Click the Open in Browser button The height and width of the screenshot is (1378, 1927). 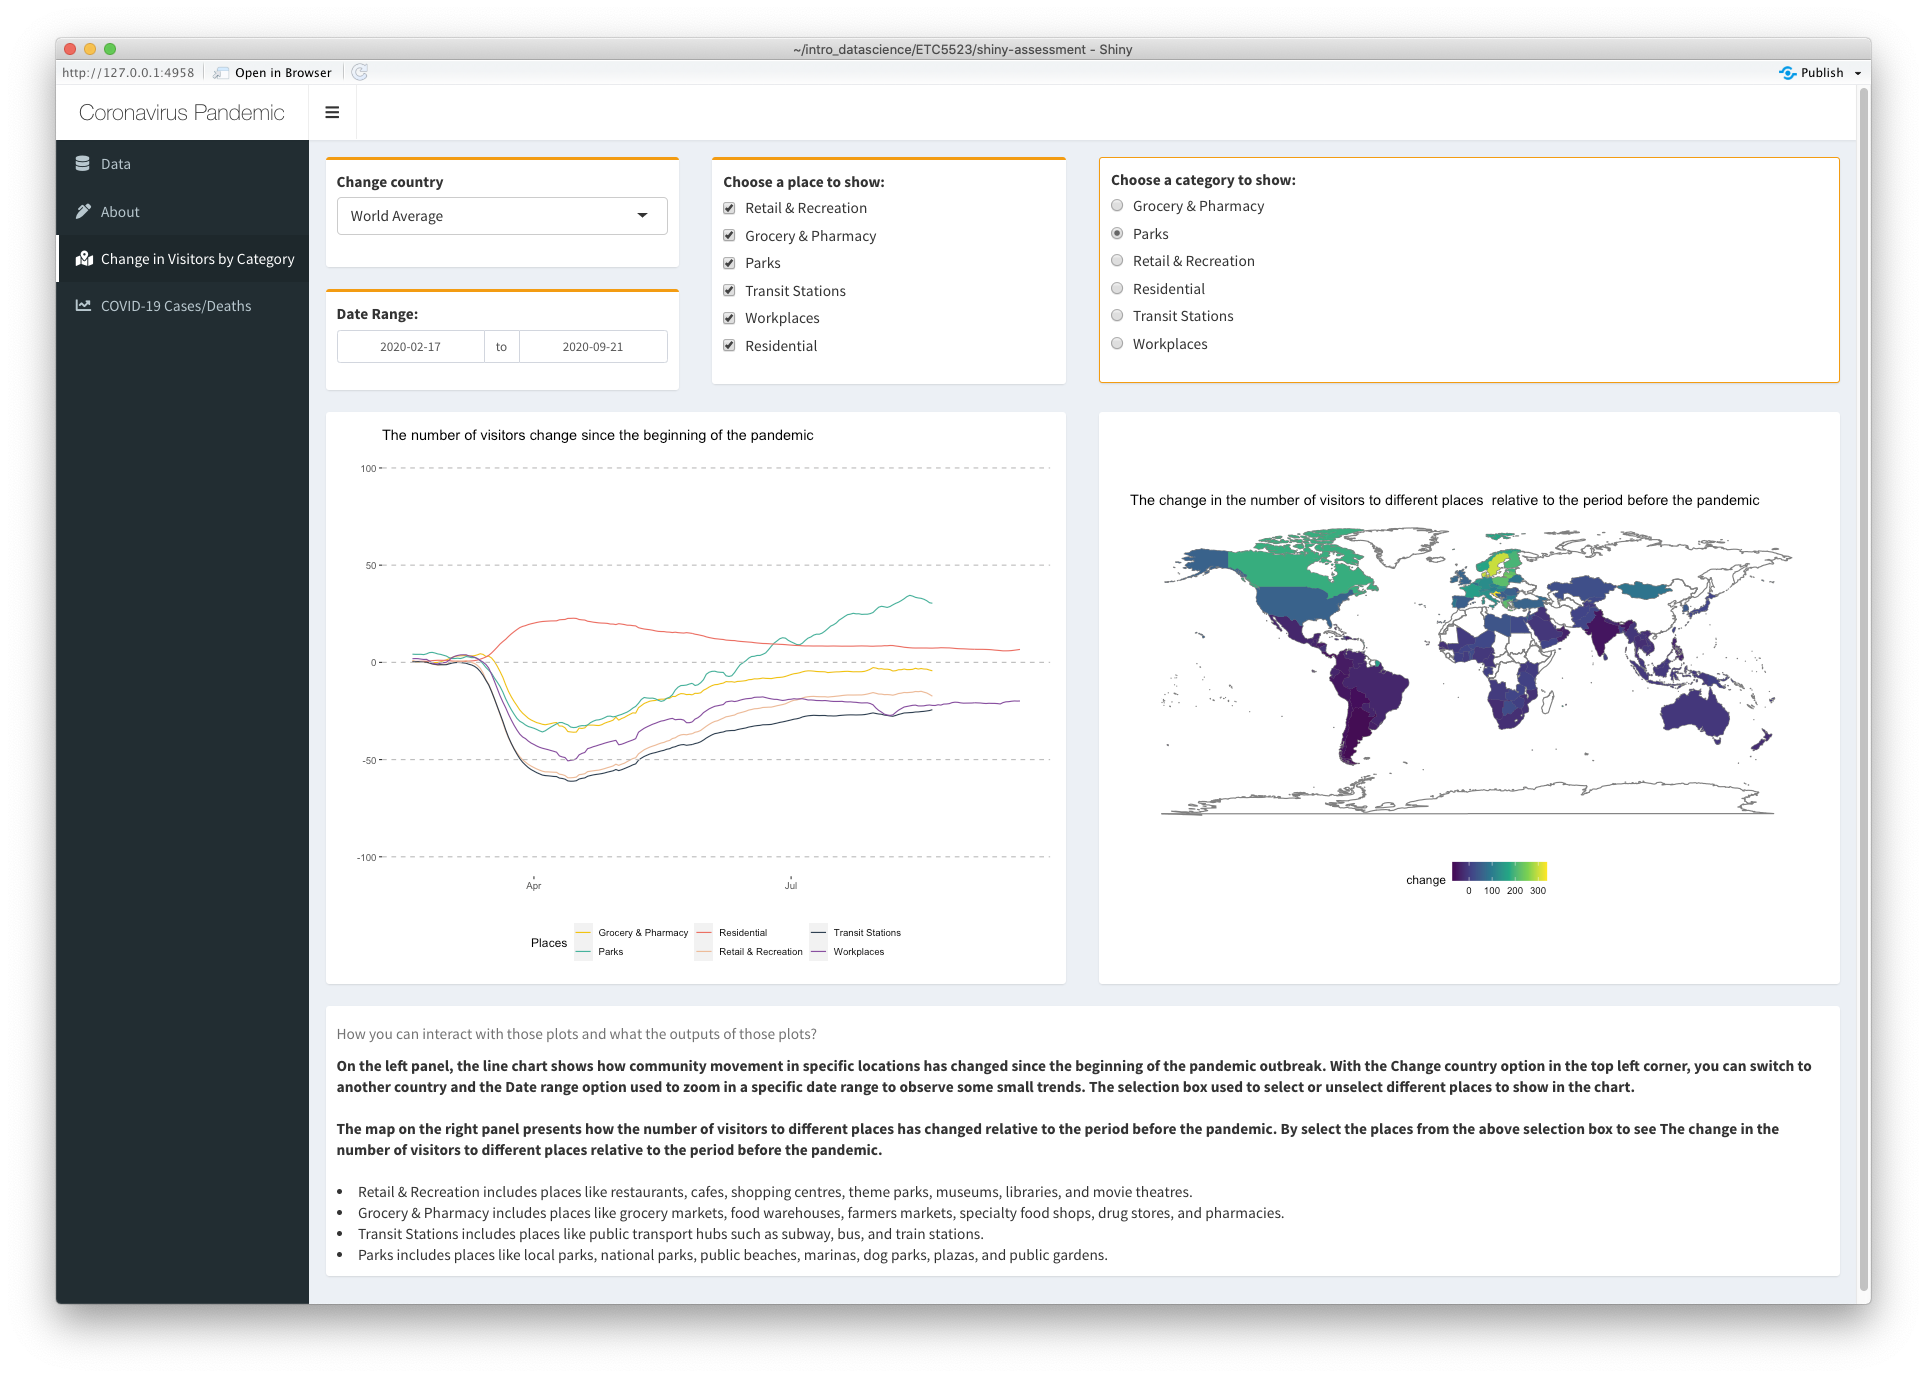point(272,73)
